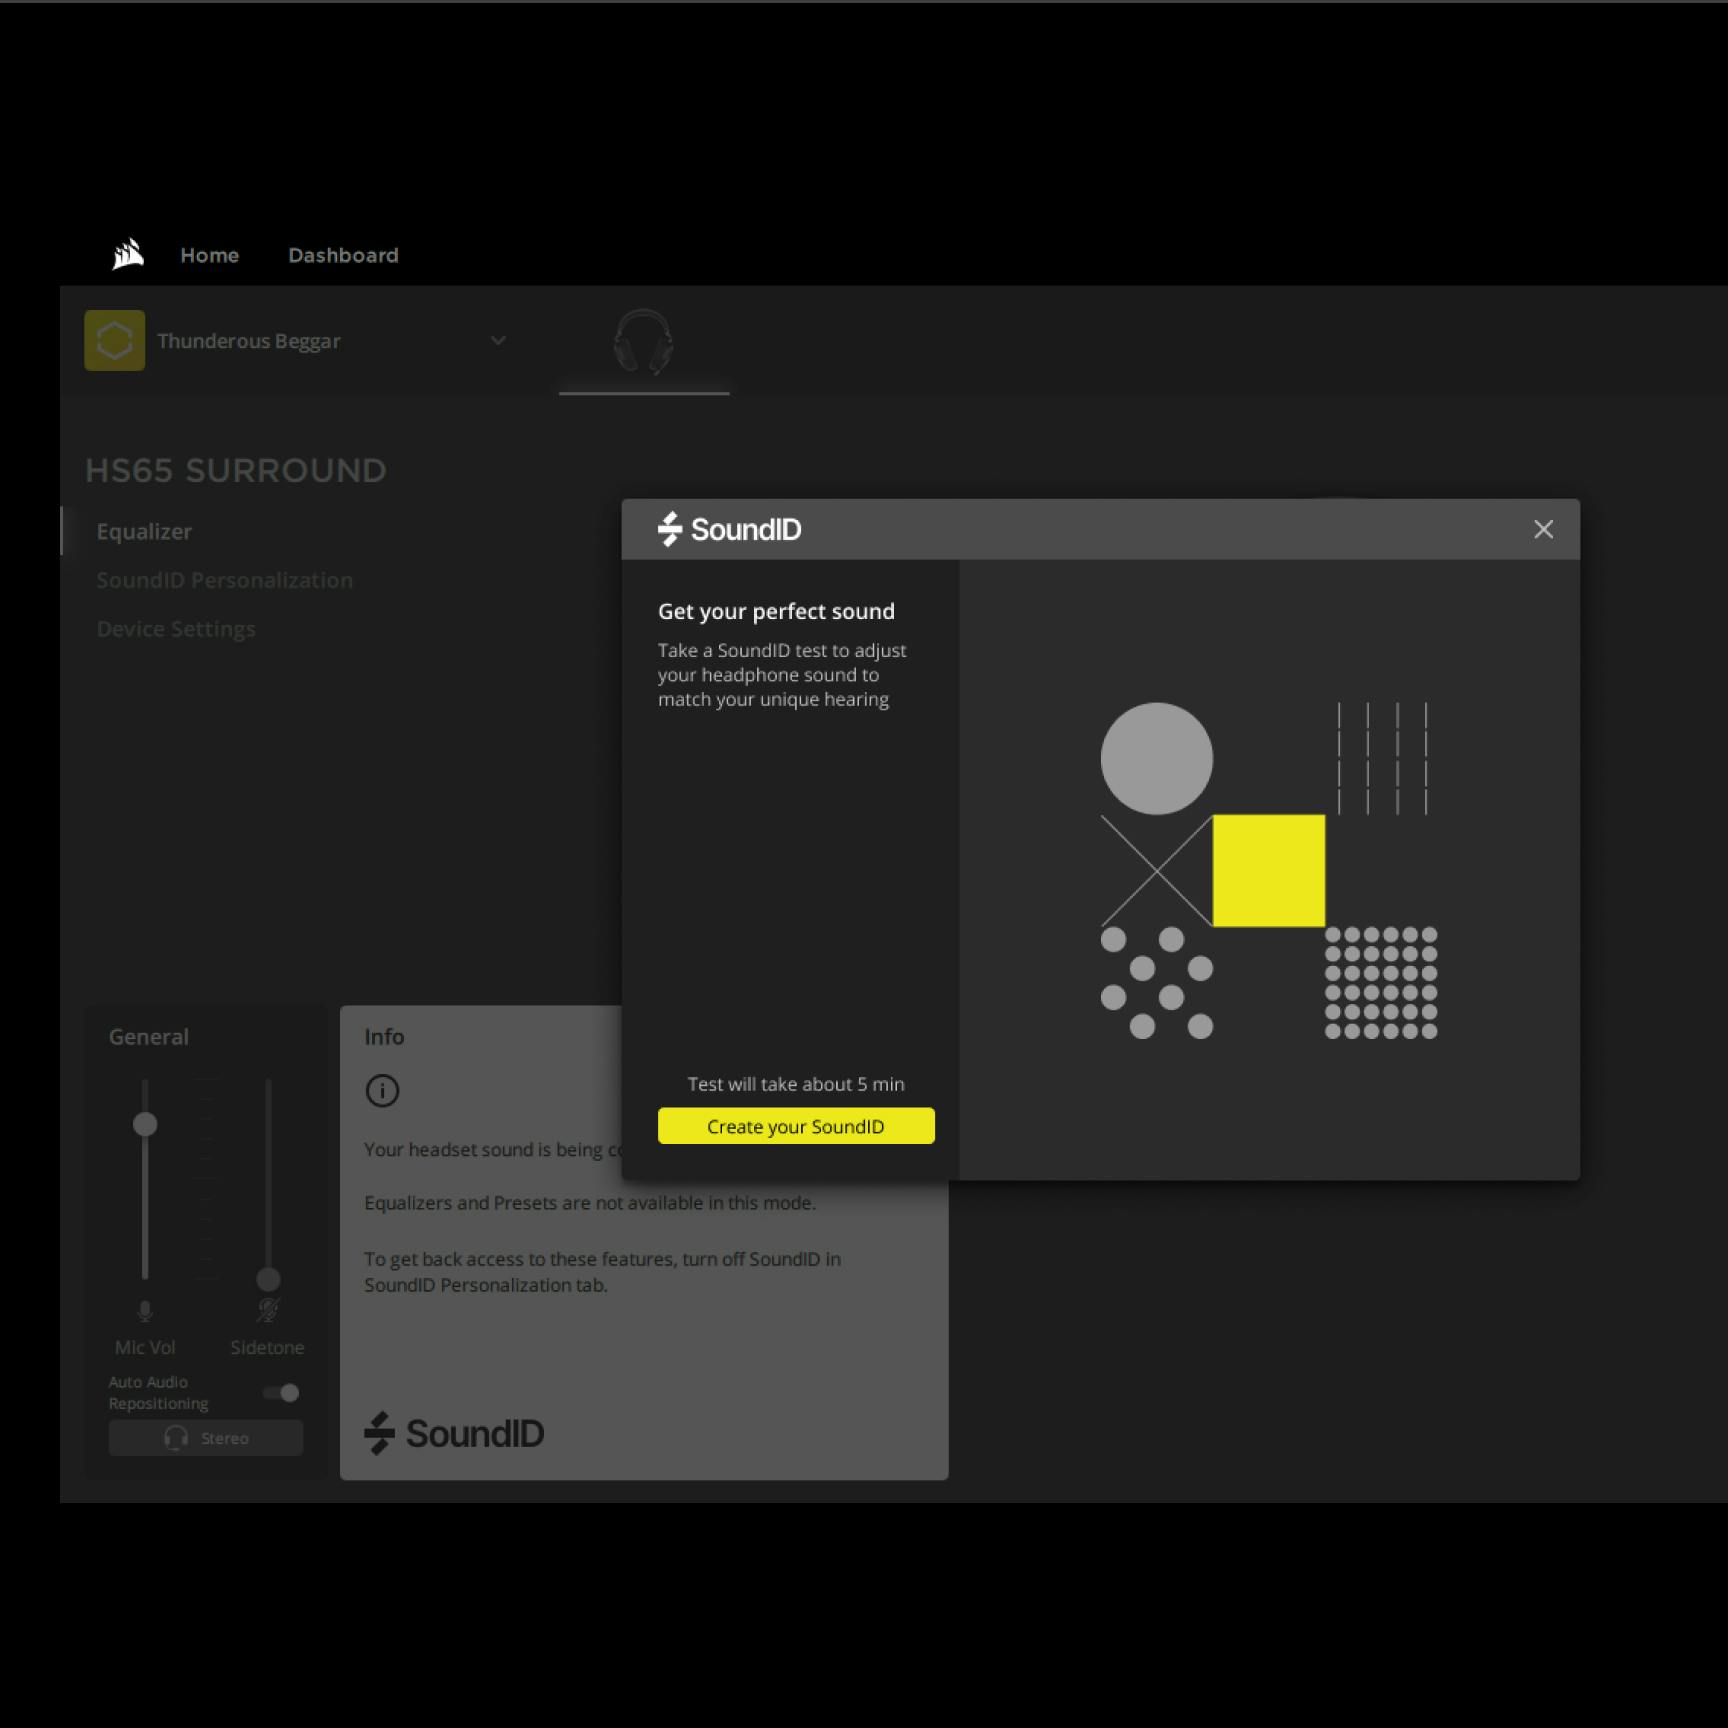Click the circled info icon in Info panel
1728x1728 pixels.
click(382, 1090)
